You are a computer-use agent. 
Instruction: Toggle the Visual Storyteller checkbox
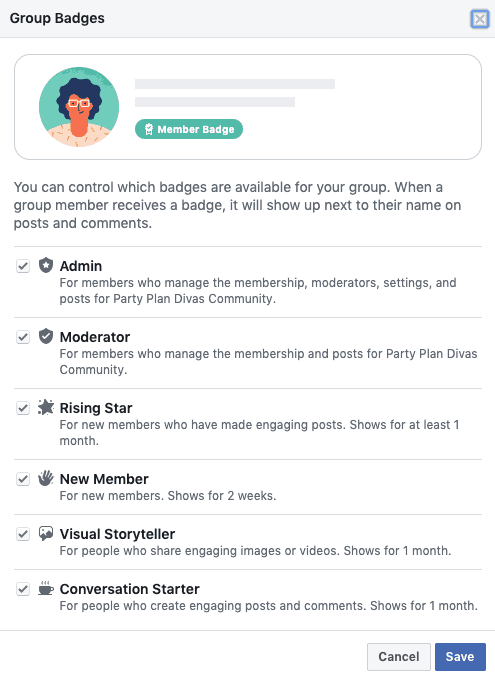[23, 534]
